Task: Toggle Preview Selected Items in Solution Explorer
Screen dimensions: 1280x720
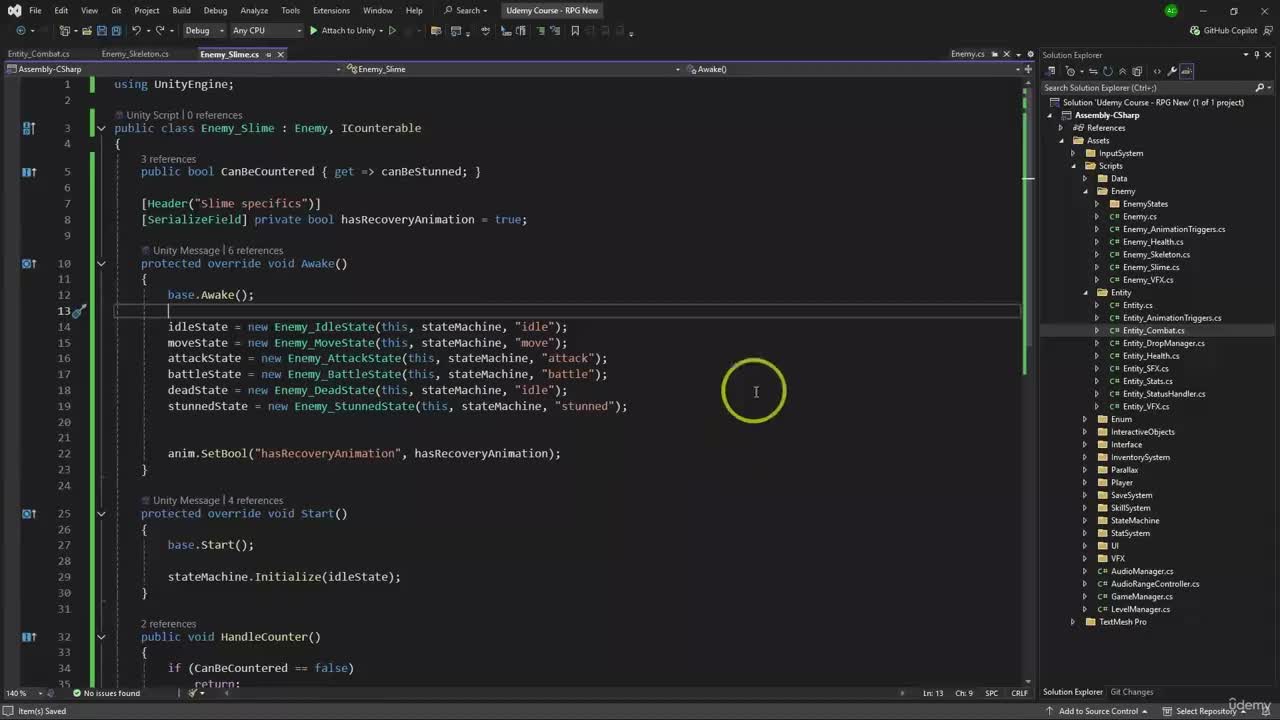Action: click(x=1186, y=71)
